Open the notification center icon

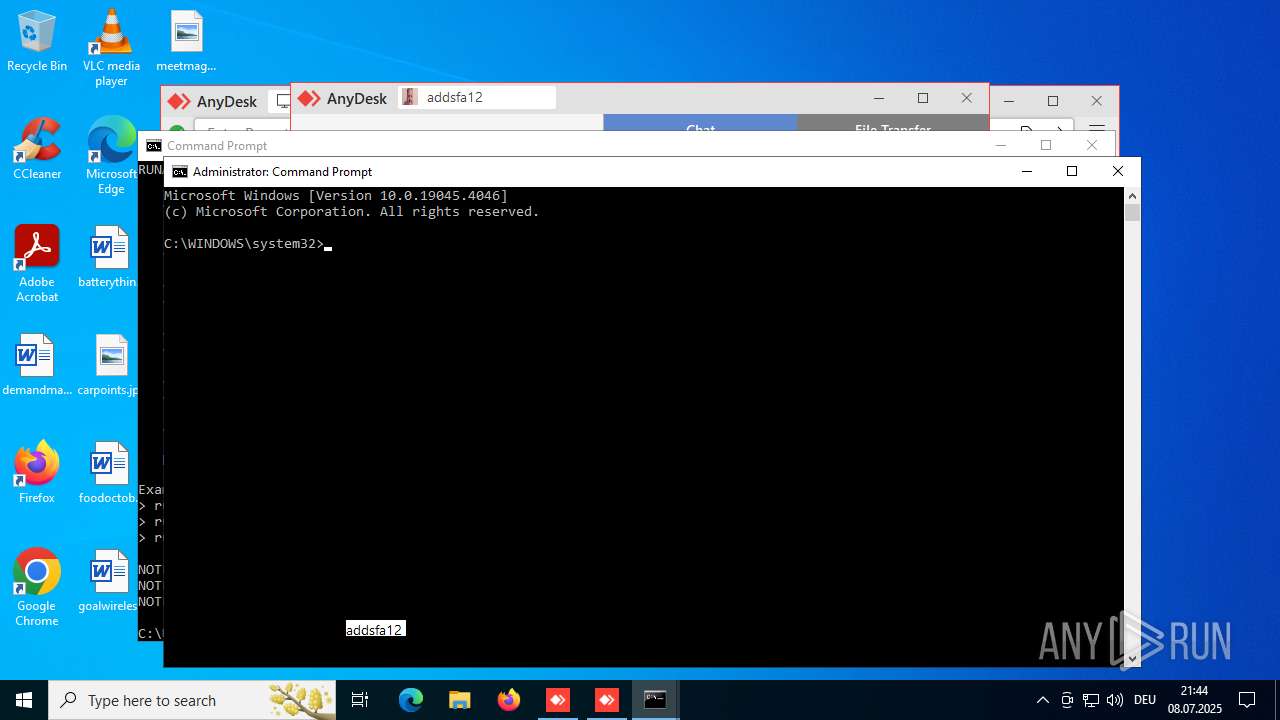click(1247, 700)
